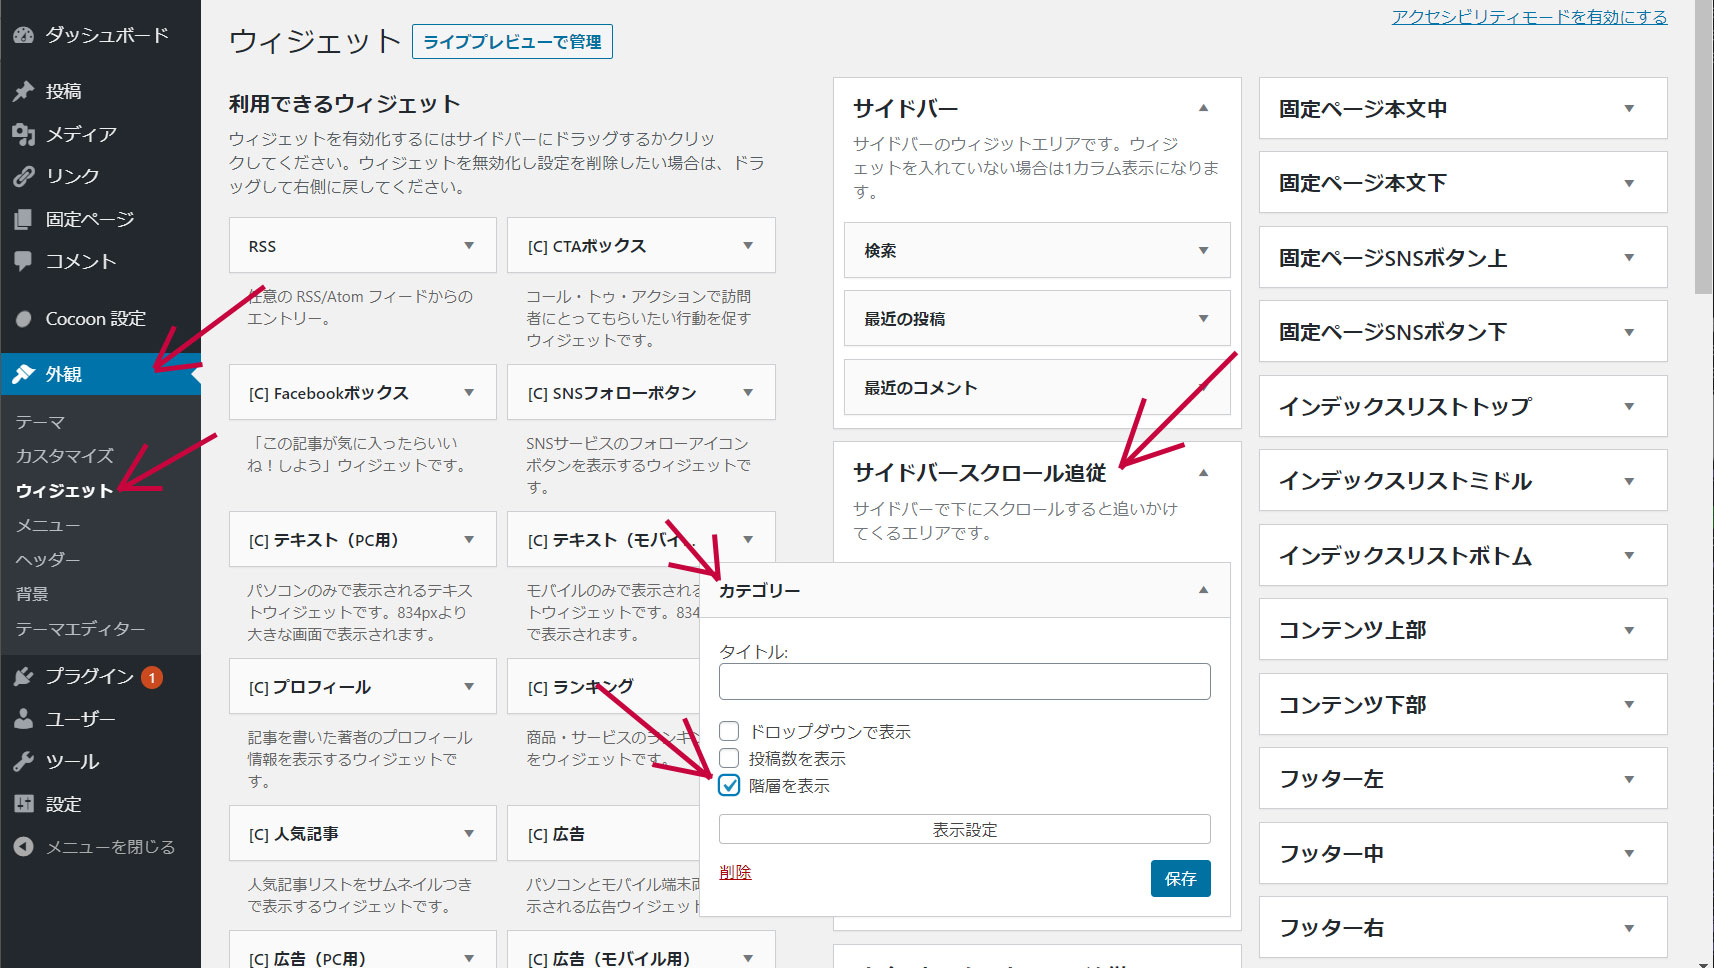Click the リンク chain icon
The width and height of the screenshot is (1714, 968).
tap(24, 176)
